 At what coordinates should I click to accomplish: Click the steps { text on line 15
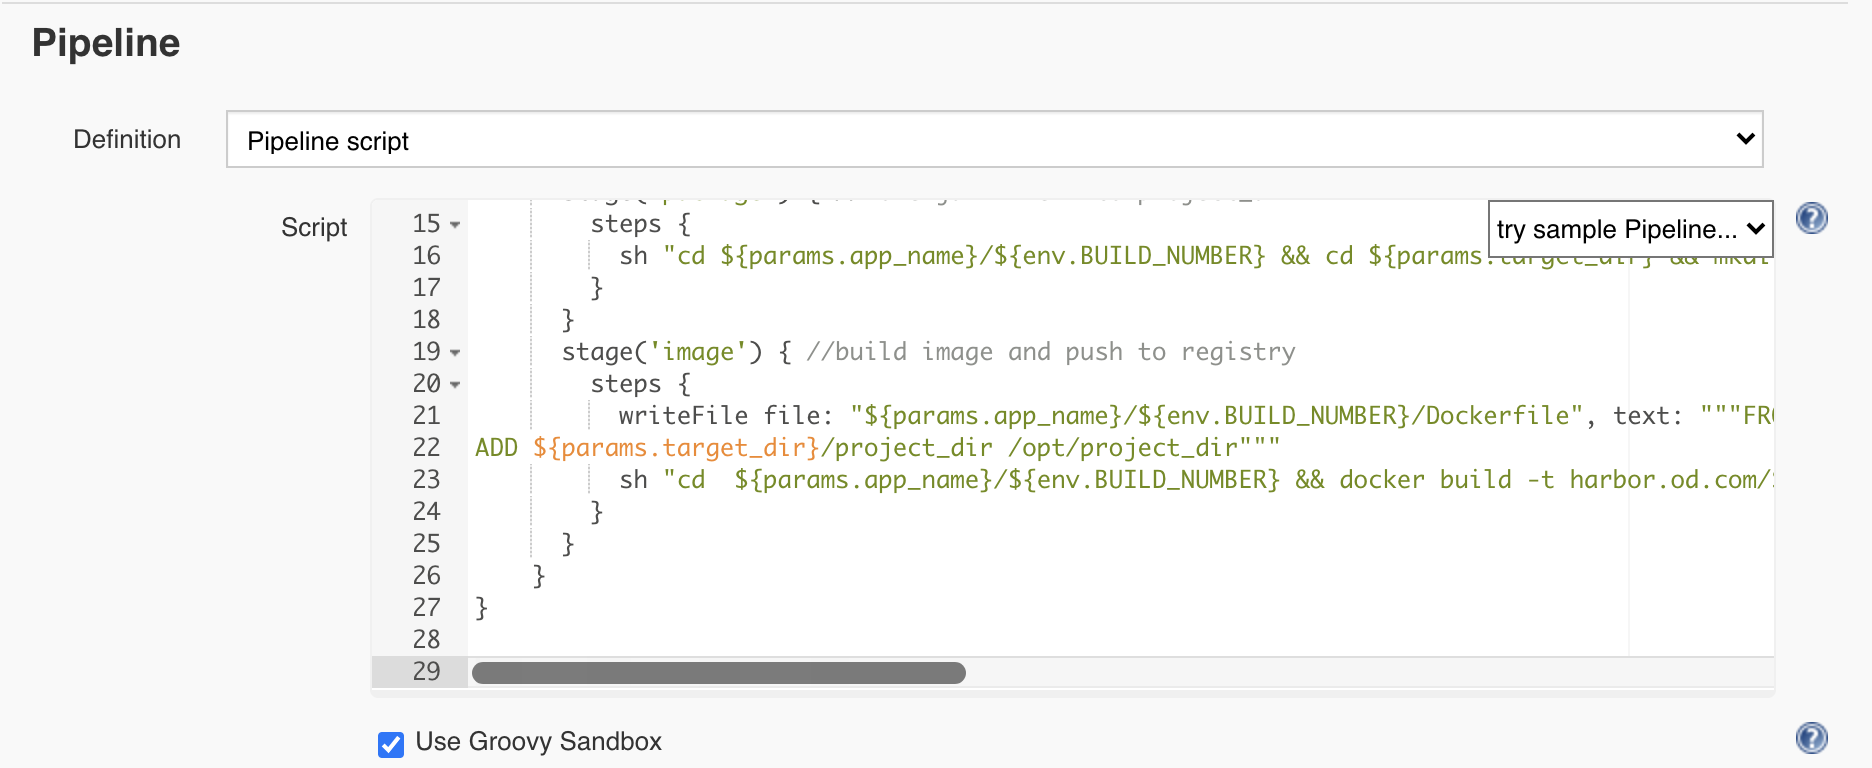click(640, 224)
